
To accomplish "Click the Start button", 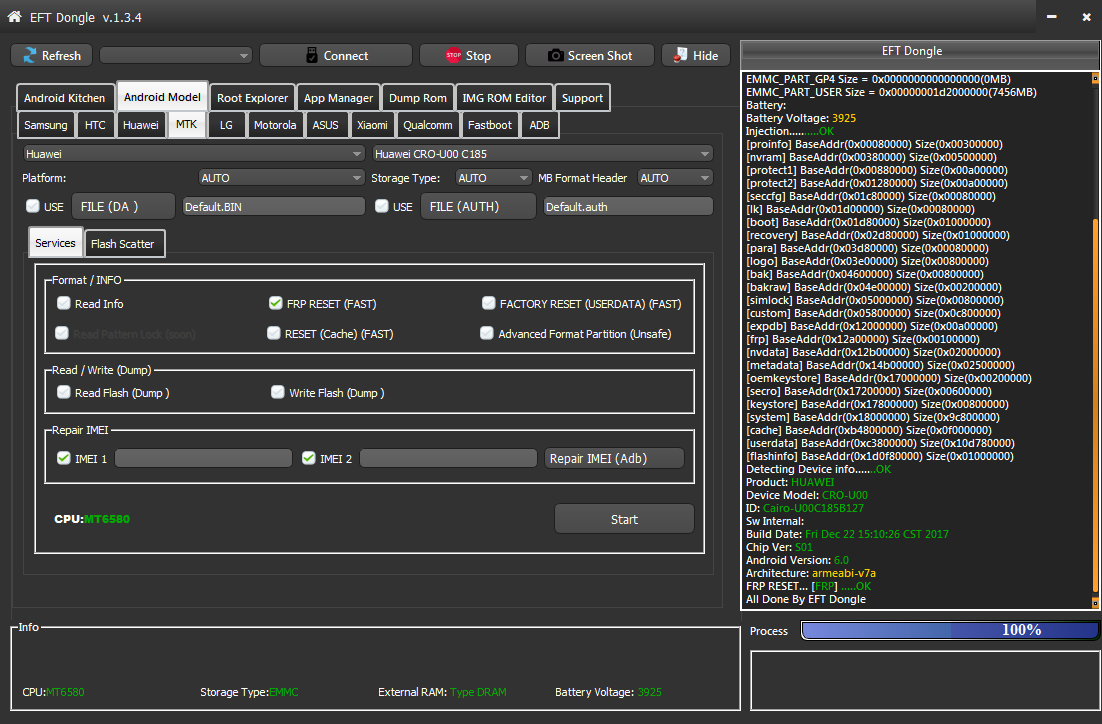I will (624, 519).
